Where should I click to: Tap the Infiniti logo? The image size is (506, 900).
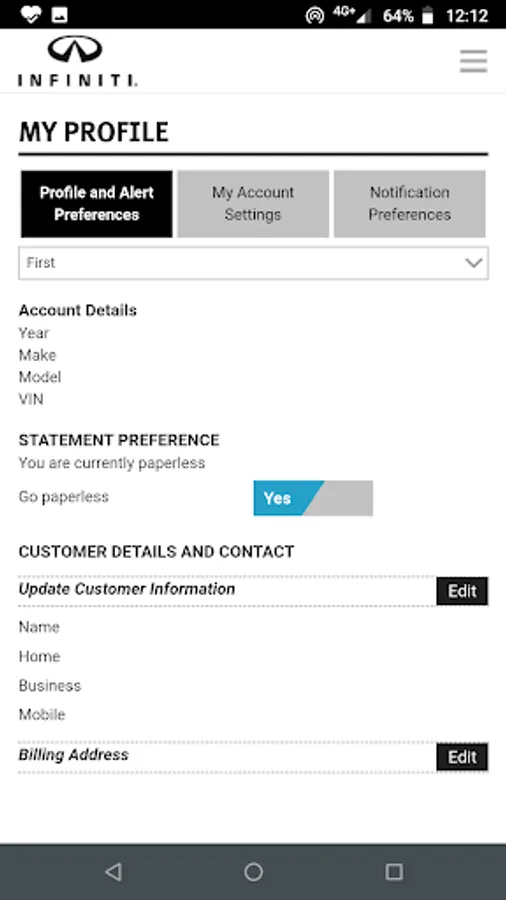tap(77, 61)
